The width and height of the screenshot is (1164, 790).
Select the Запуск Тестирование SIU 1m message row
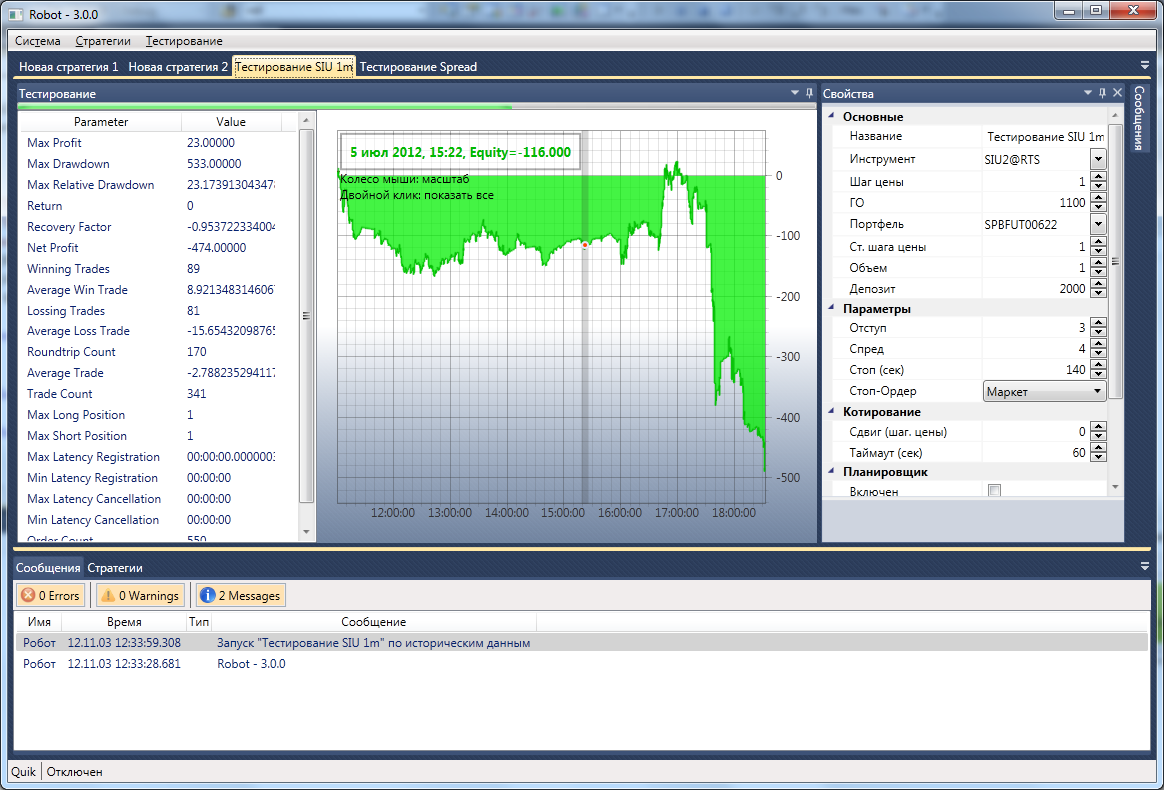(x=373, y=643)
